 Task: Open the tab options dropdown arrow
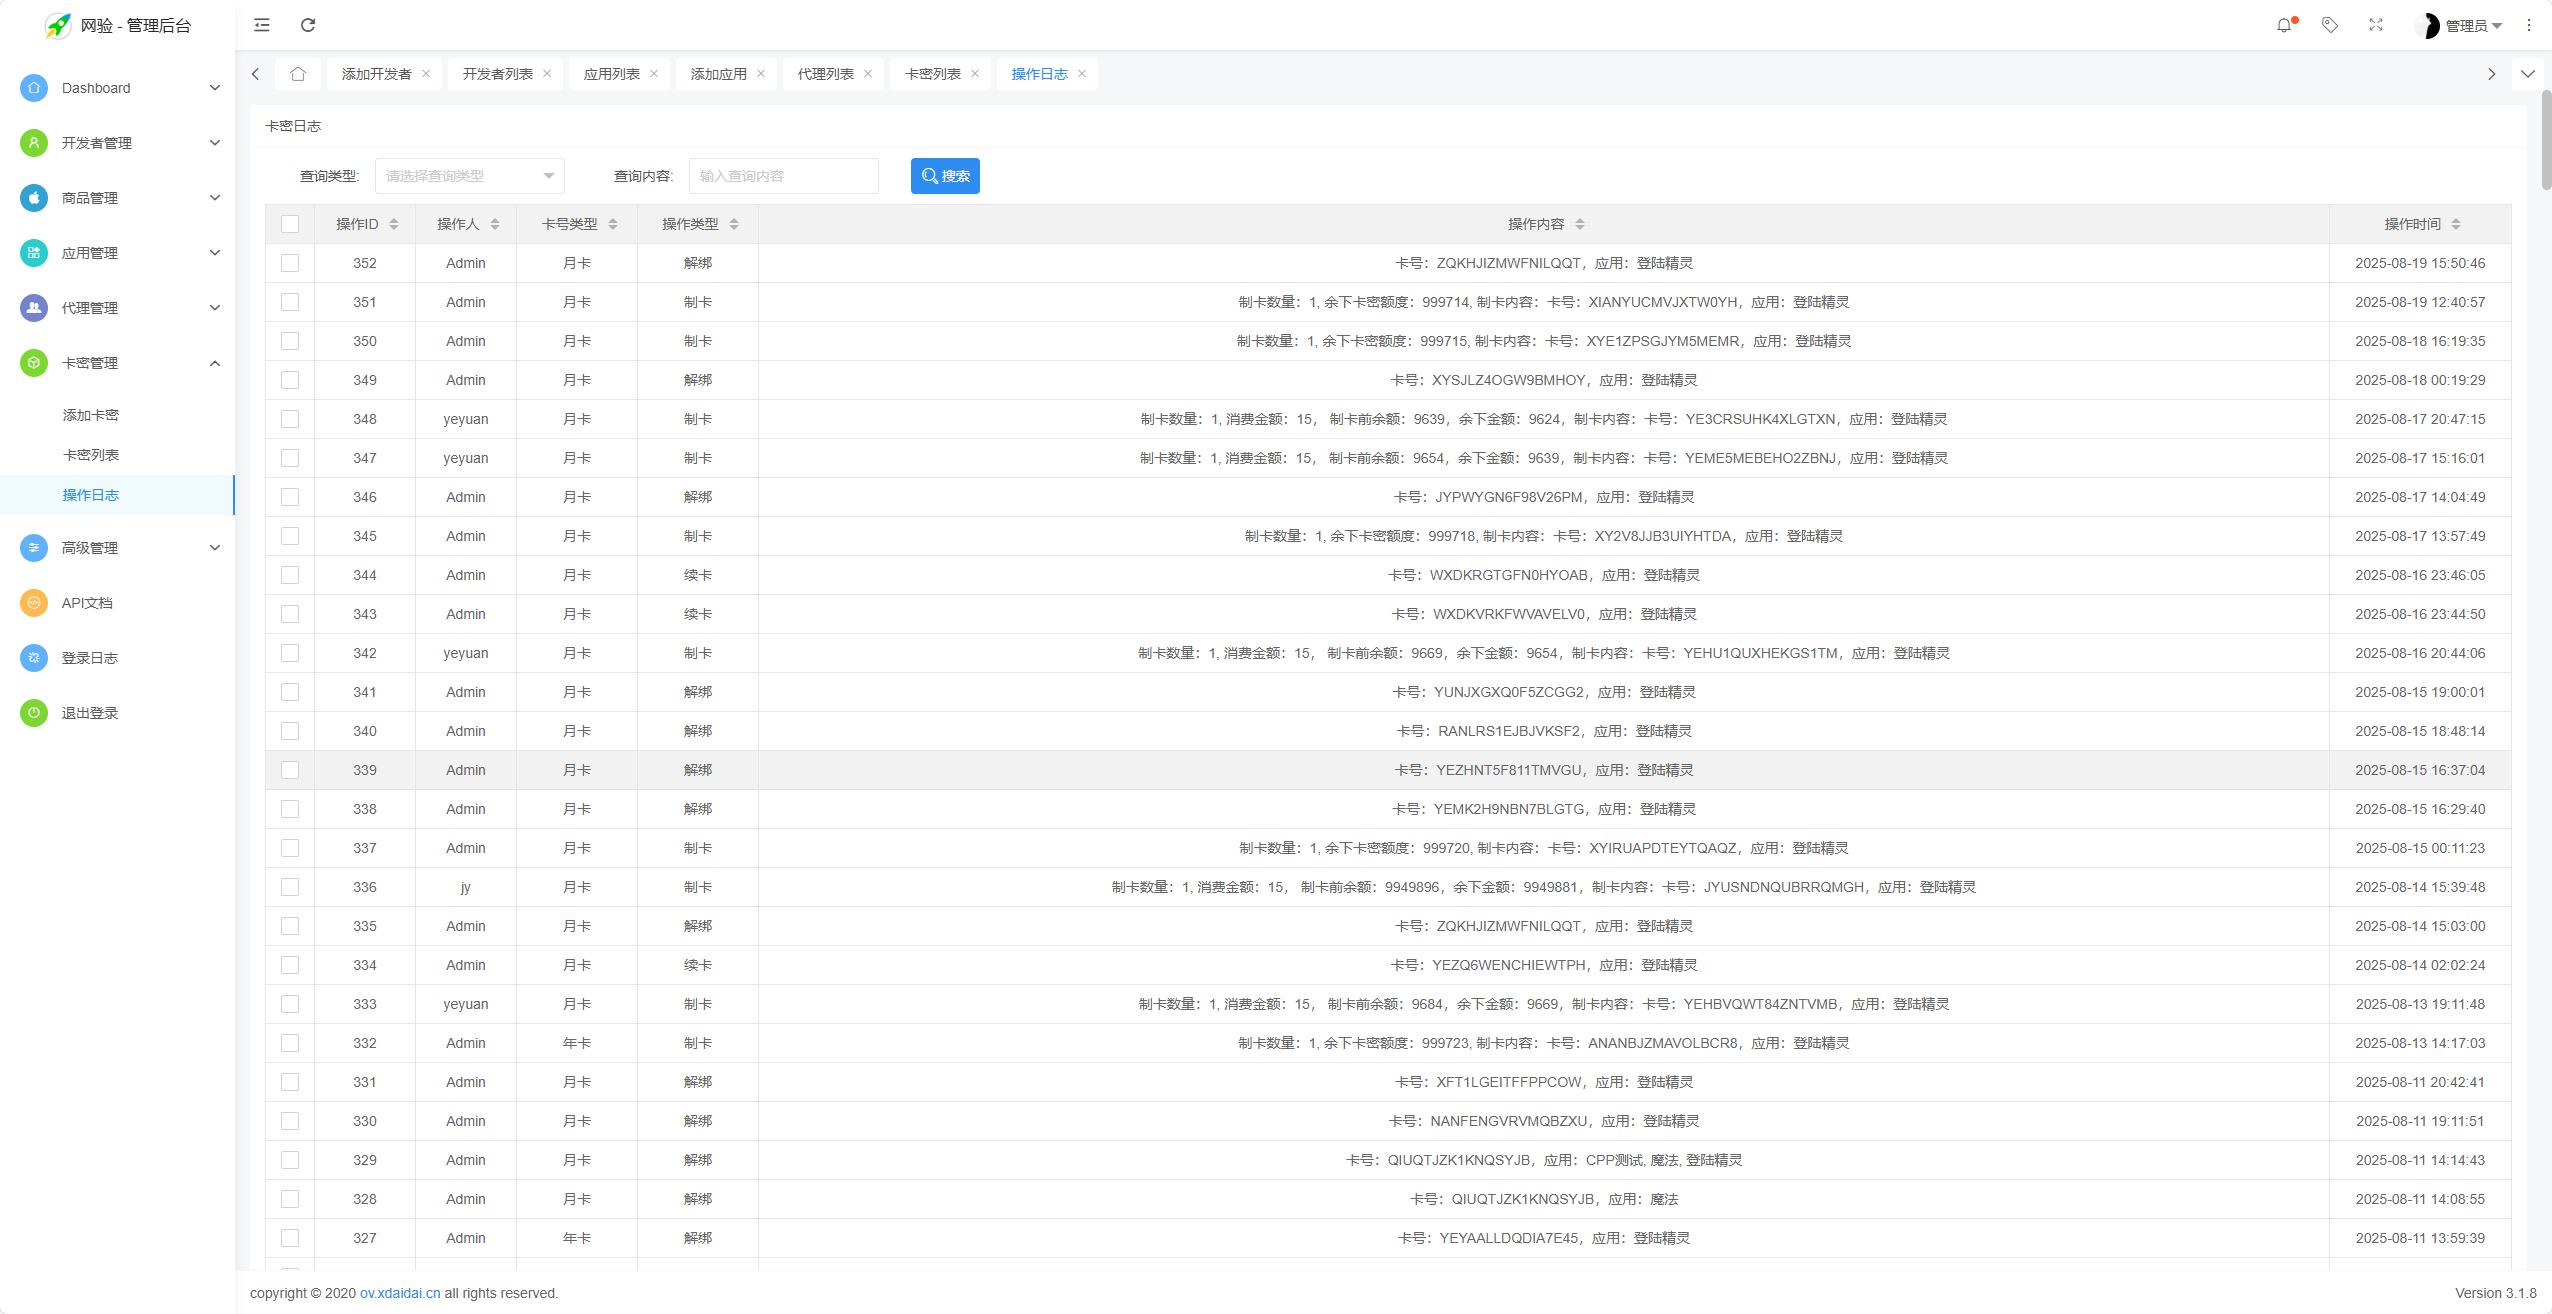point(2528,74)
